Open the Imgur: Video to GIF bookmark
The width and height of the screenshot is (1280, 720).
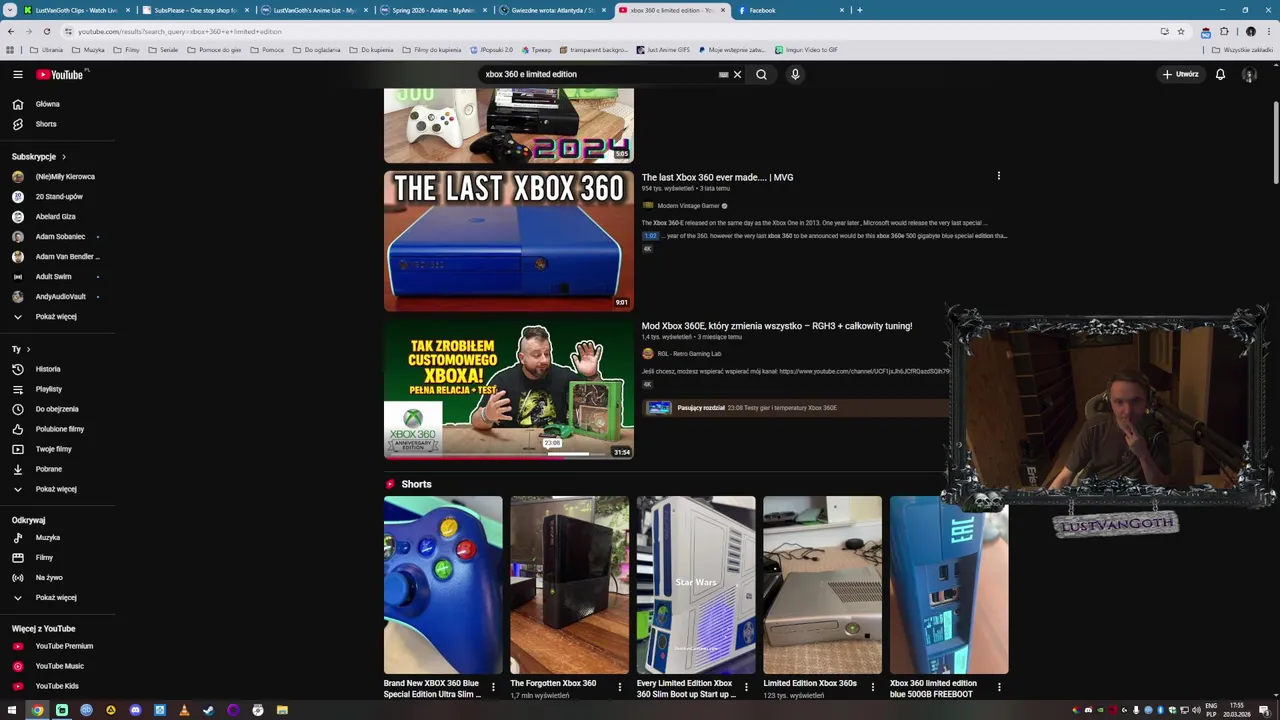coord(805,50)
